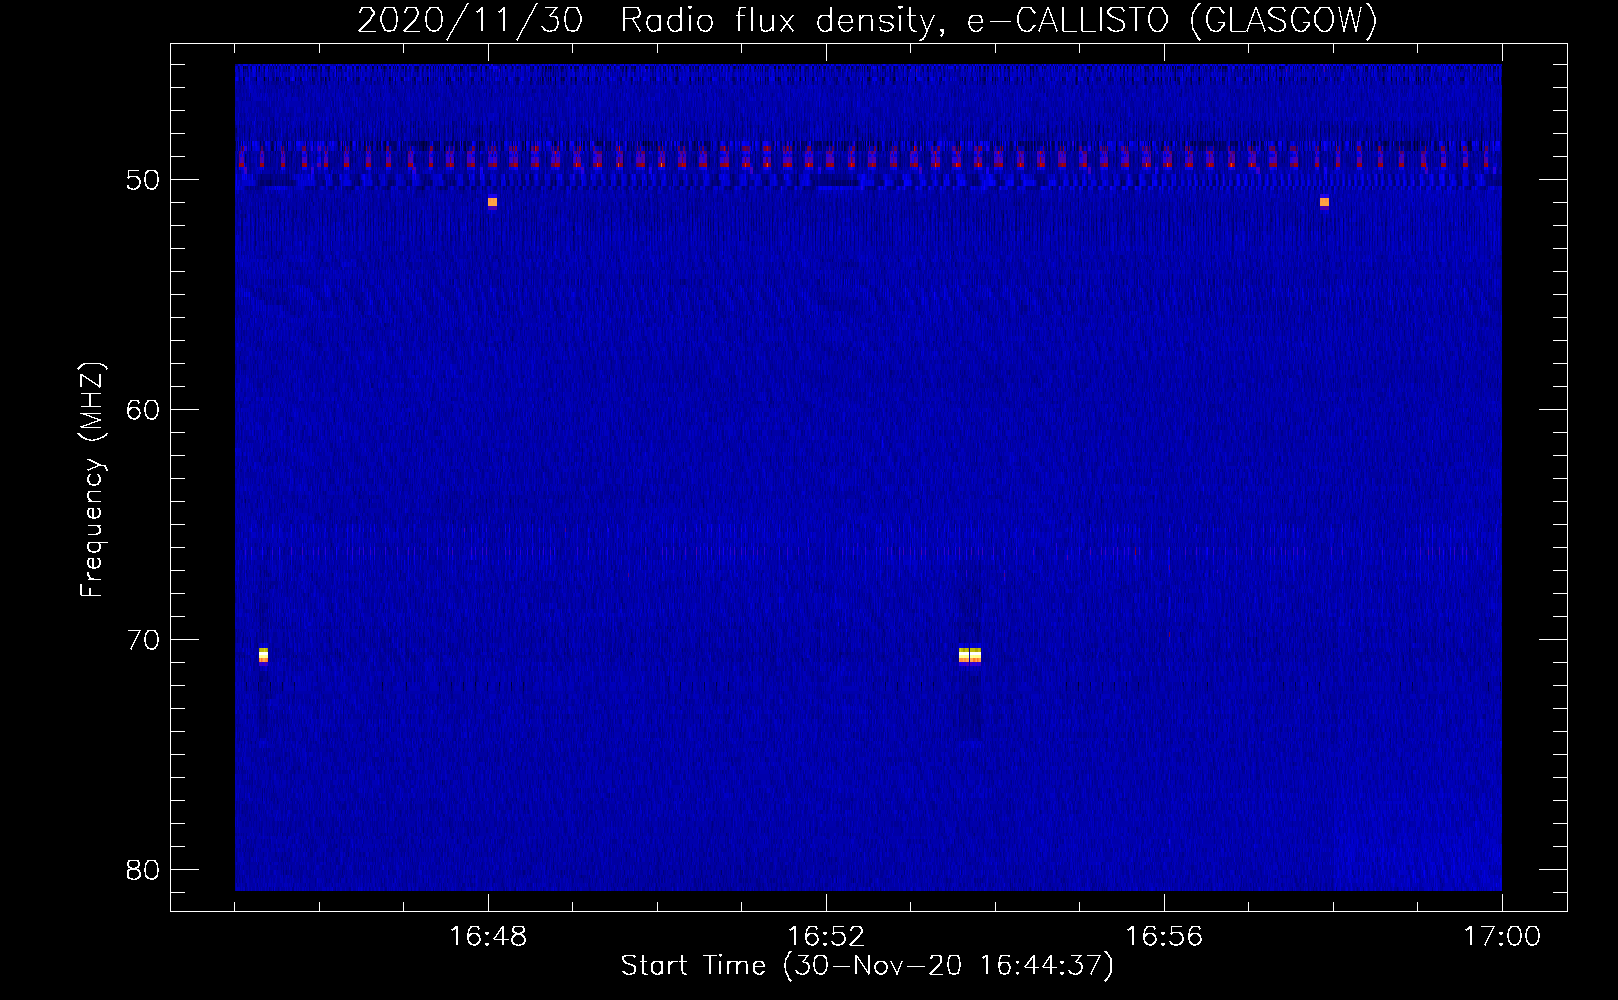Click the 17:00 time tick label
This screenshot has width=1618, height=1000.
tap(1502, 937)
